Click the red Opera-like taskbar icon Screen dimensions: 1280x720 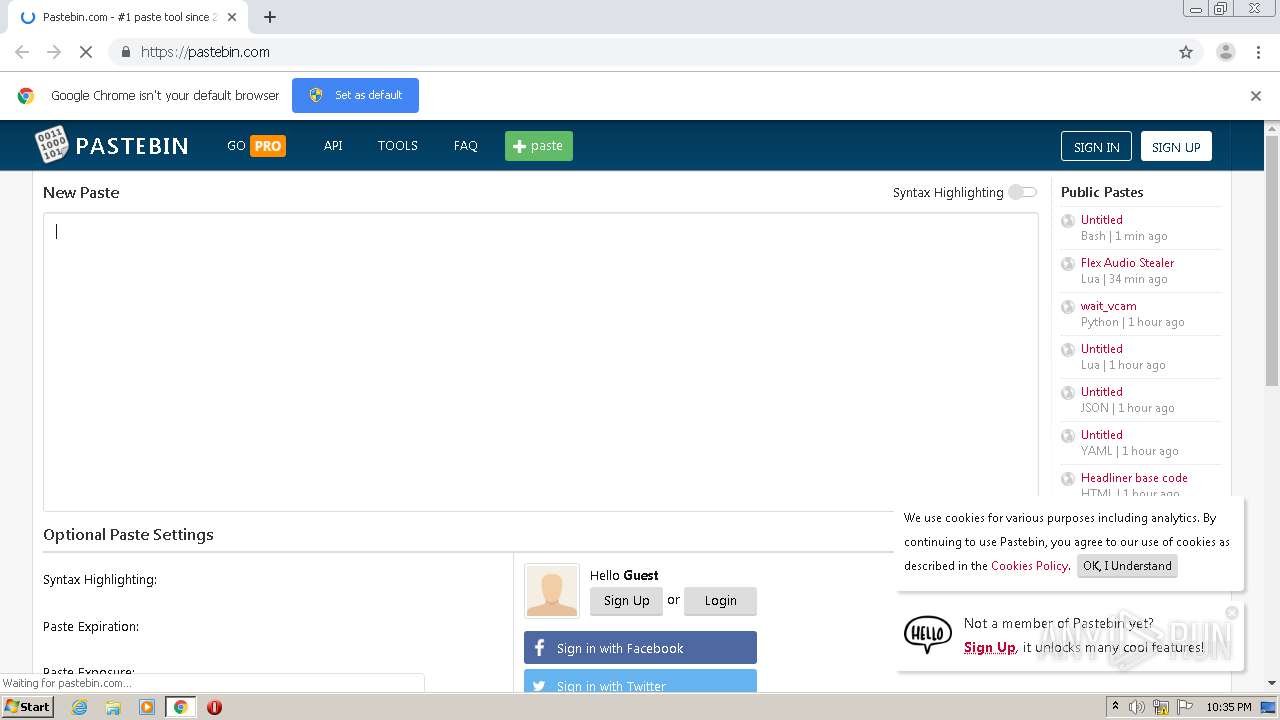tap(214, 707)
